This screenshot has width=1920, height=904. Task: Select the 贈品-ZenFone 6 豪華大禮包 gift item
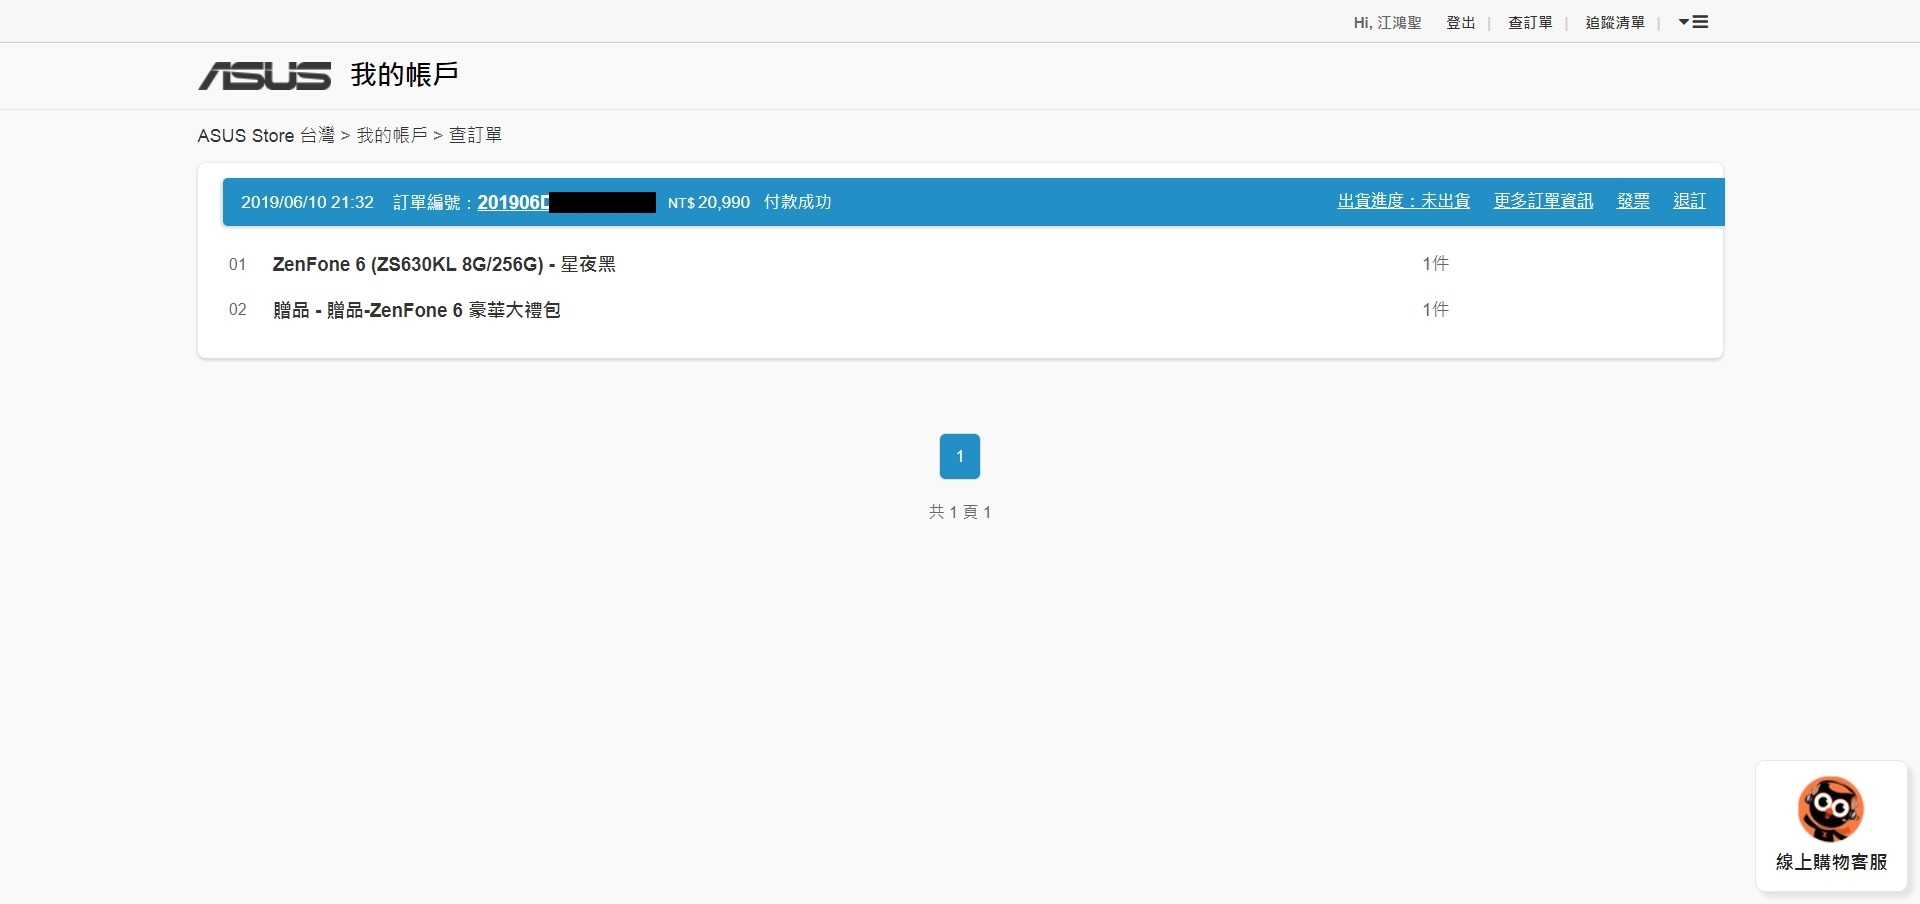[x=416, y=310]
